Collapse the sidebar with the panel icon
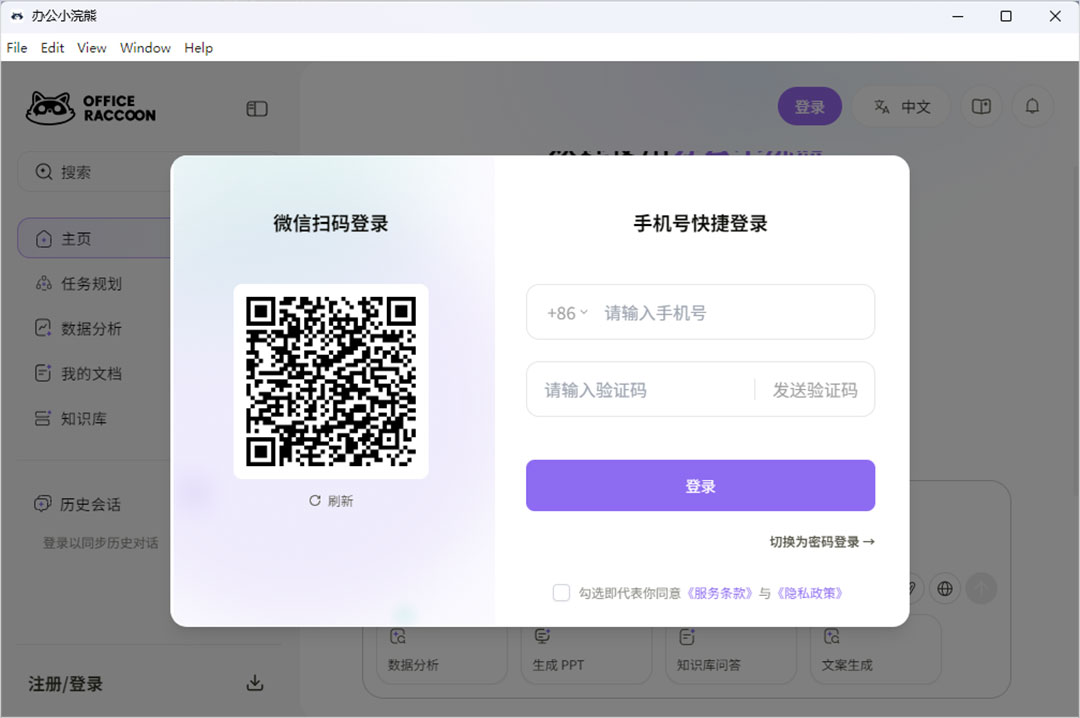The width and height of the screenshot is (1080, 718). coord(257,108)
